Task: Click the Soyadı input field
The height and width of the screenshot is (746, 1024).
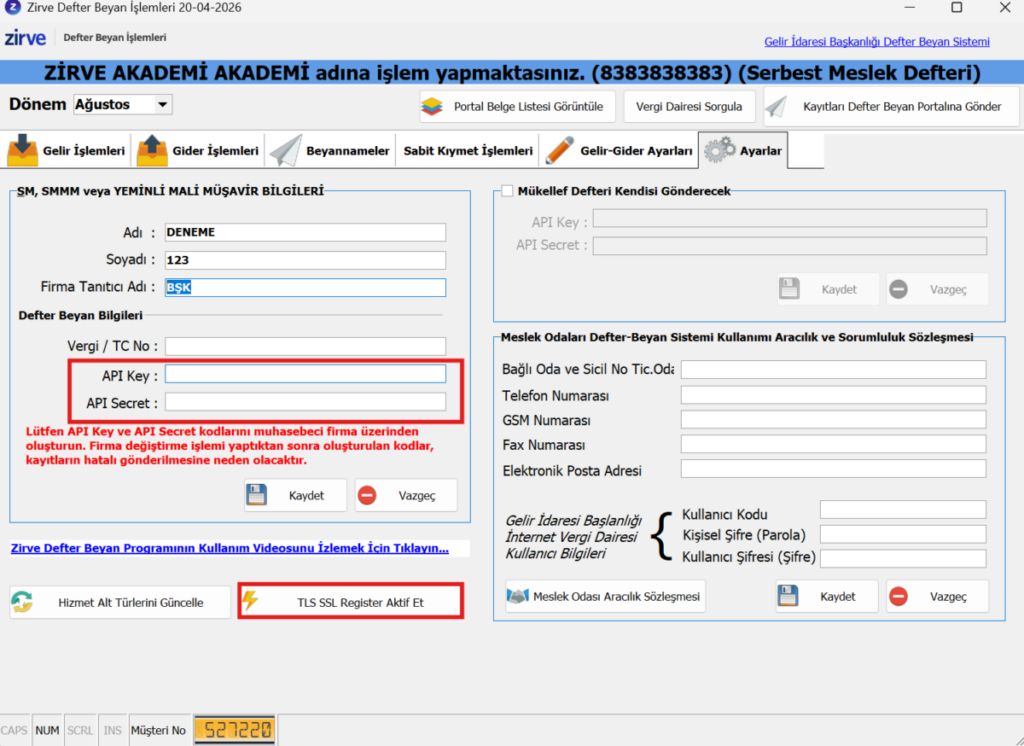Action: 305,260
